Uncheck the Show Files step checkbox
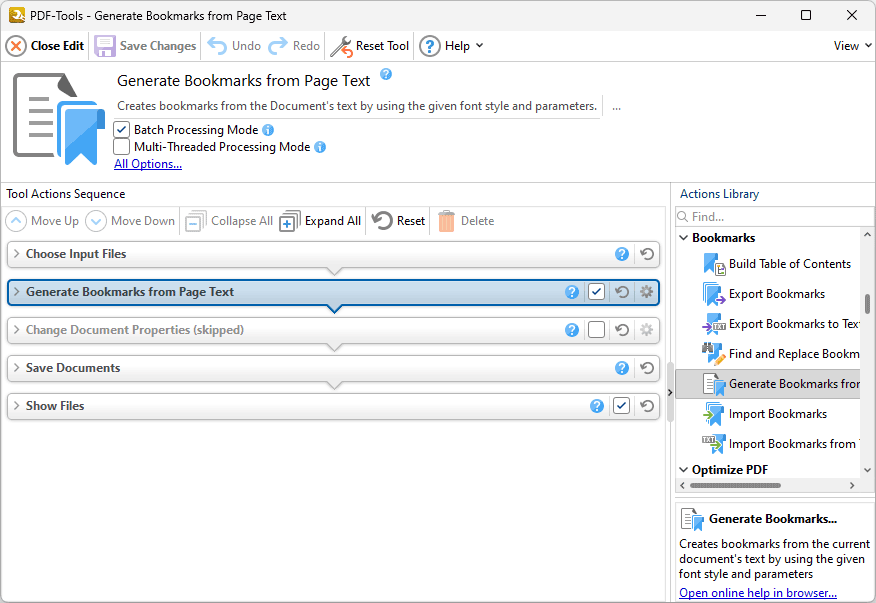 pos(621,406)
